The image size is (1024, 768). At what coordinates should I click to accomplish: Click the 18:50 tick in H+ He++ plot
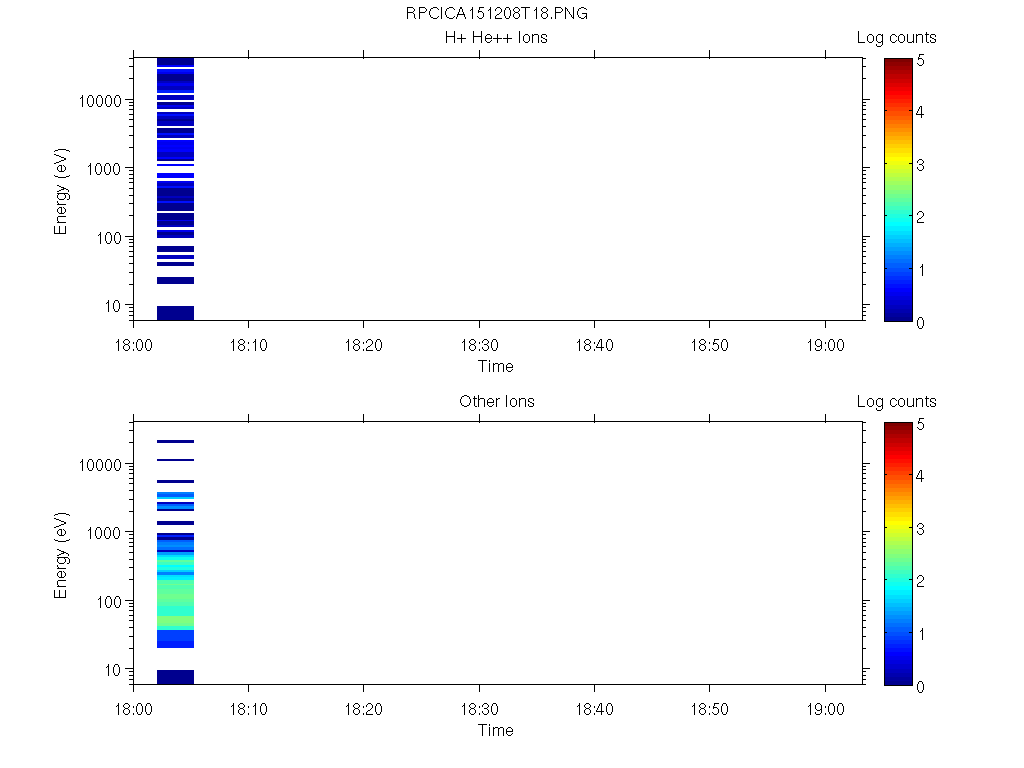(x=710, y=345)
